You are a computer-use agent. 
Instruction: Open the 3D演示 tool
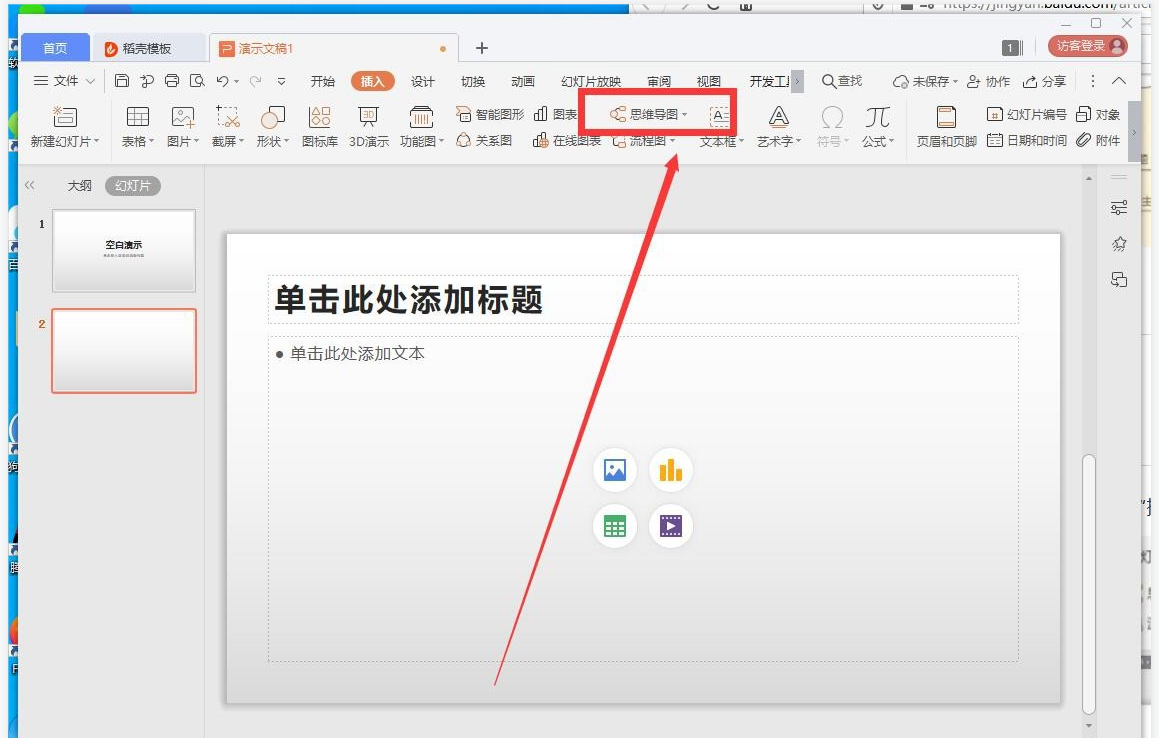point(368,127)
